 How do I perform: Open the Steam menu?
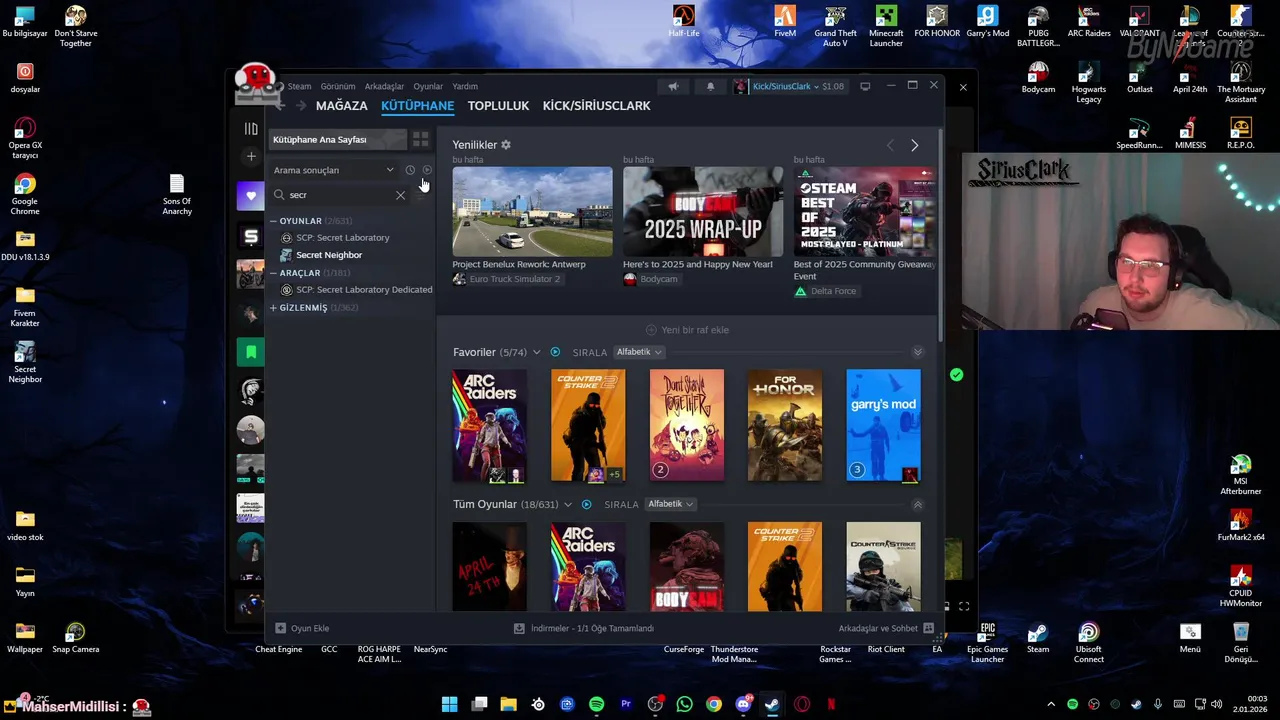[299, 87]
